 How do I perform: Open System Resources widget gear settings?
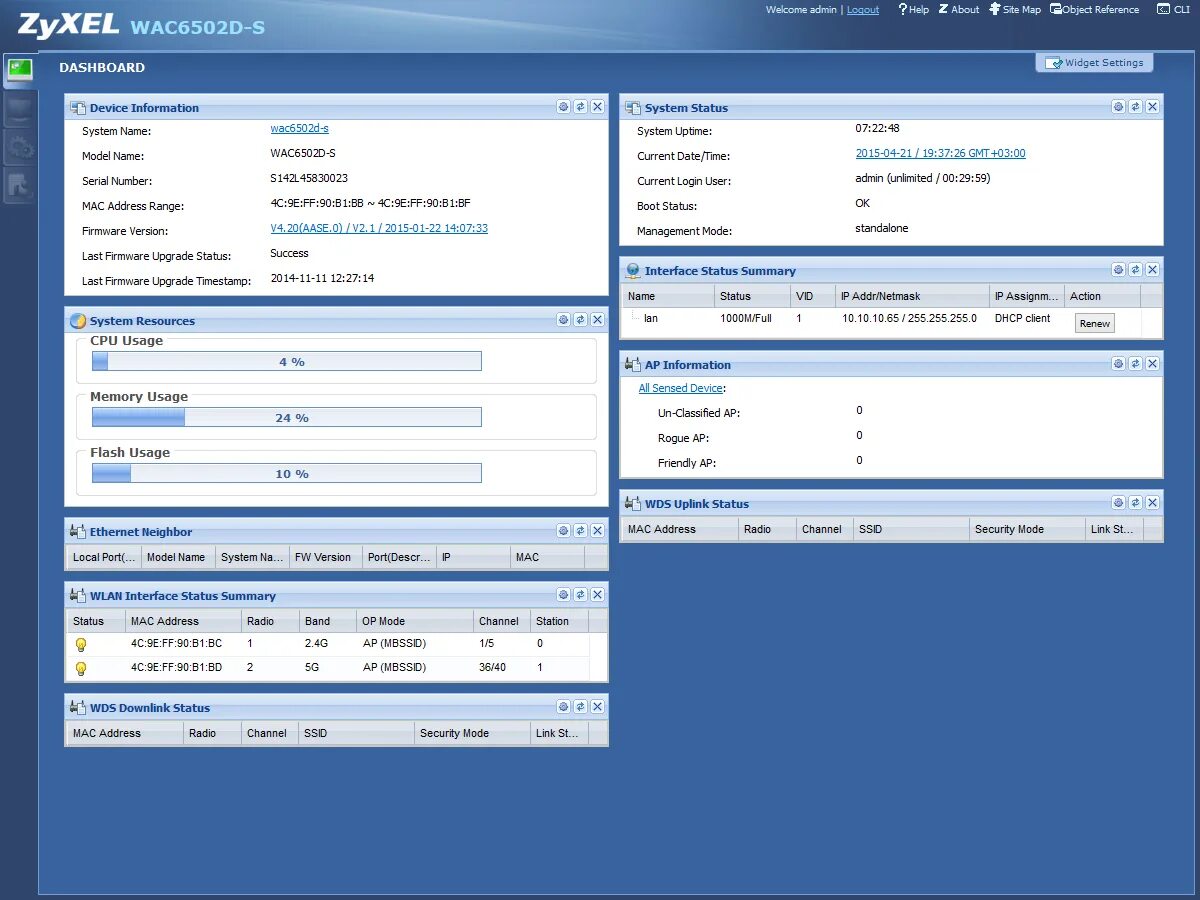[563, 320]
